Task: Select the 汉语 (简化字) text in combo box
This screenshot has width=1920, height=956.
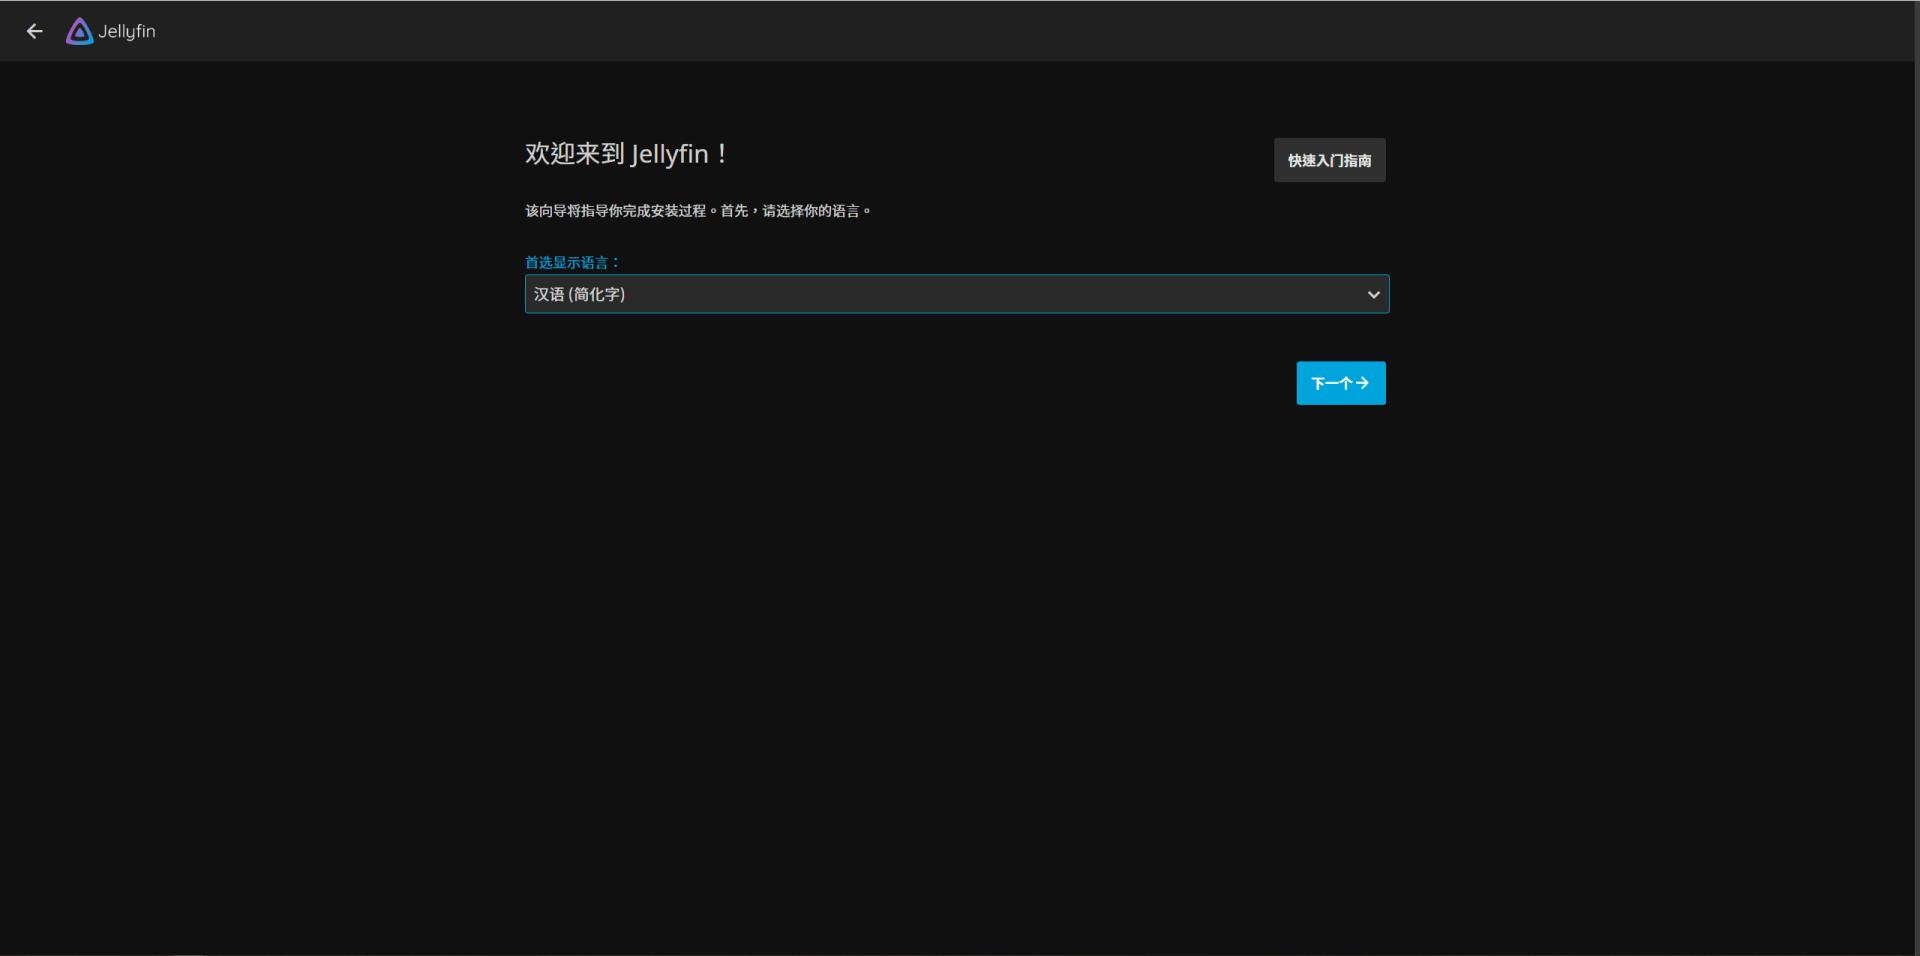Action: (579, 294)
